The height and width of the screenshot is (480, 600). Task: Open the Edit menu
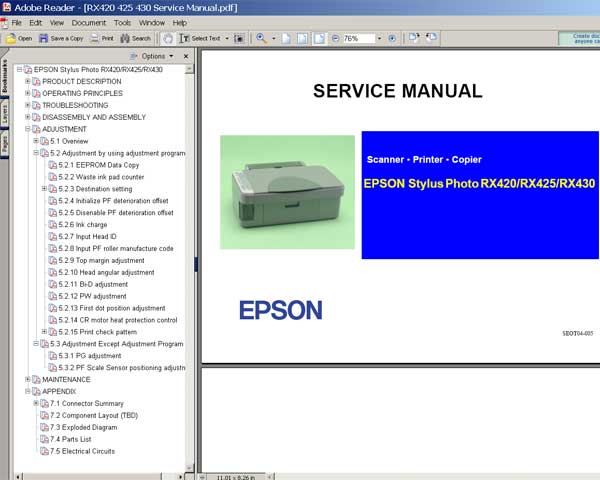tap(36, 23)
